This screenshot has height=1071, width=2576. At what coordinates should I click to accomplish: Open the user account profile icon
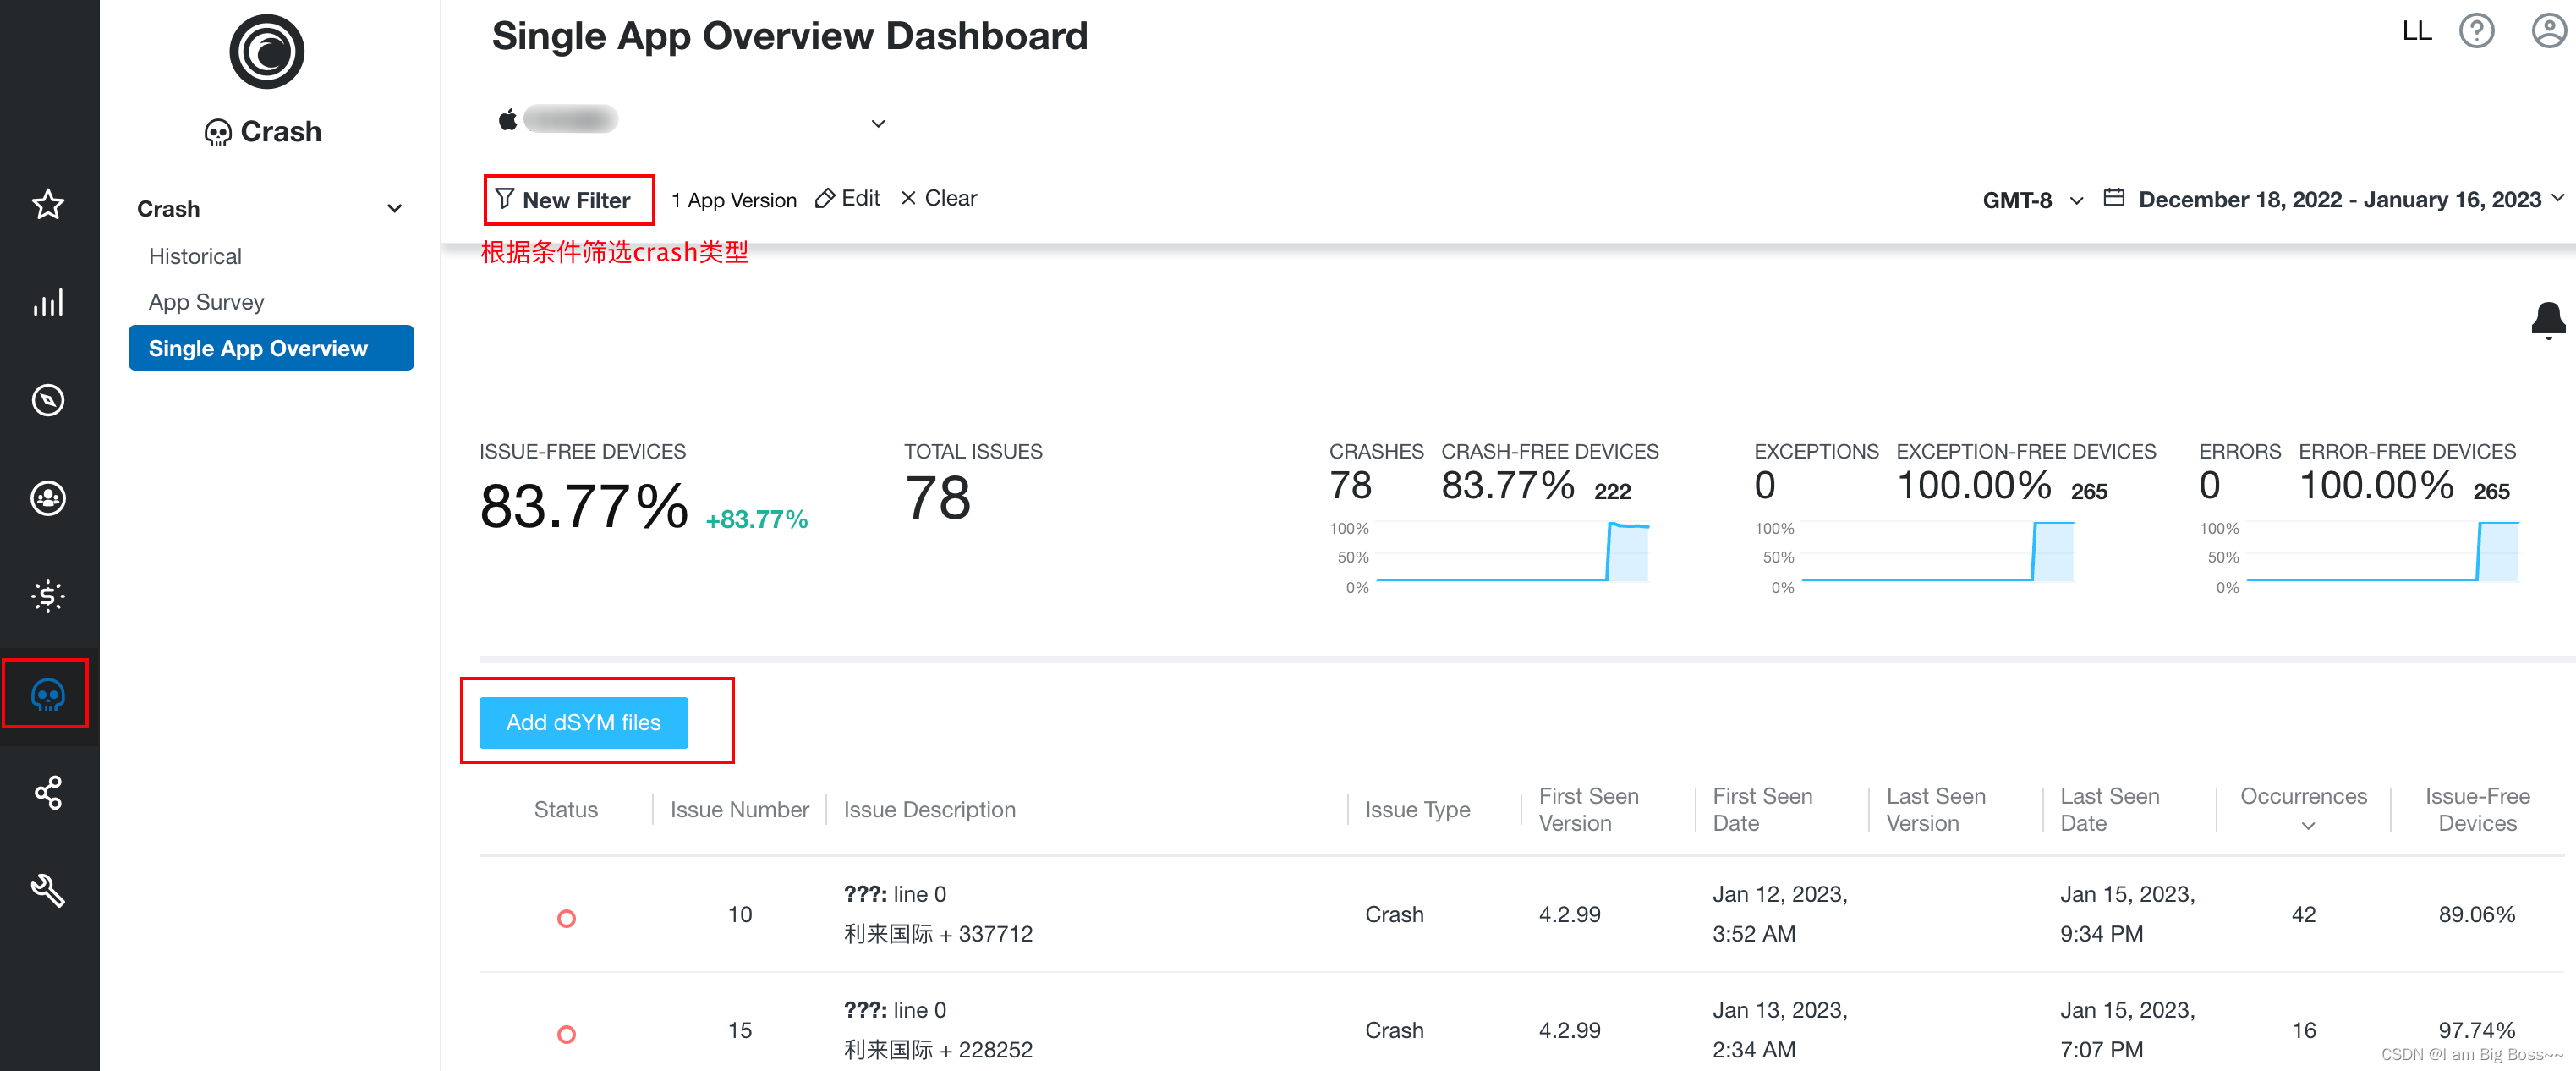[2549, 31]
